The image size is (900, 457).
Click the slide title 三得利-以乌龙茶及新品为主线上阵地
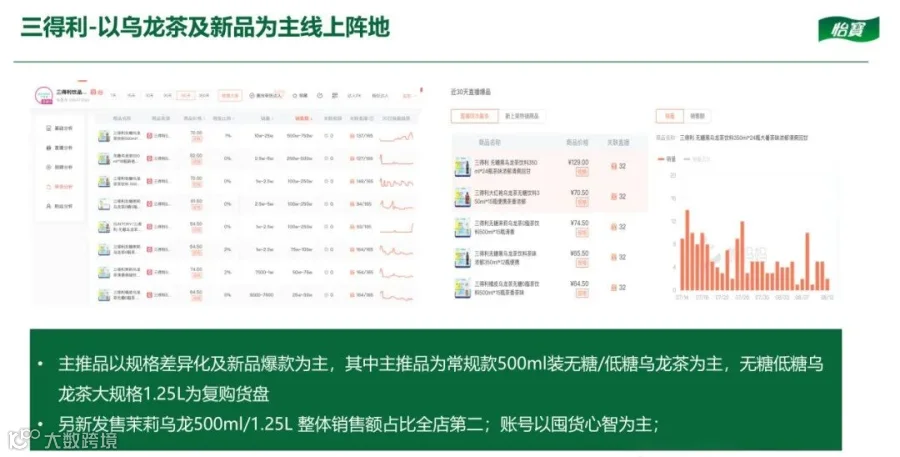(x=205, y=27)
